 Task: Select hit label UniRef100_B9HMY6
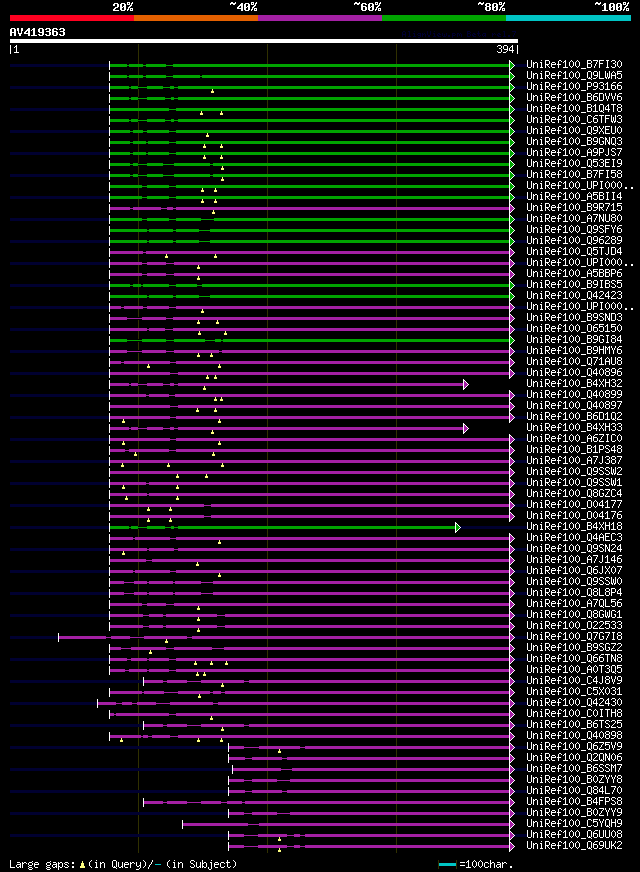pos(574,351)
